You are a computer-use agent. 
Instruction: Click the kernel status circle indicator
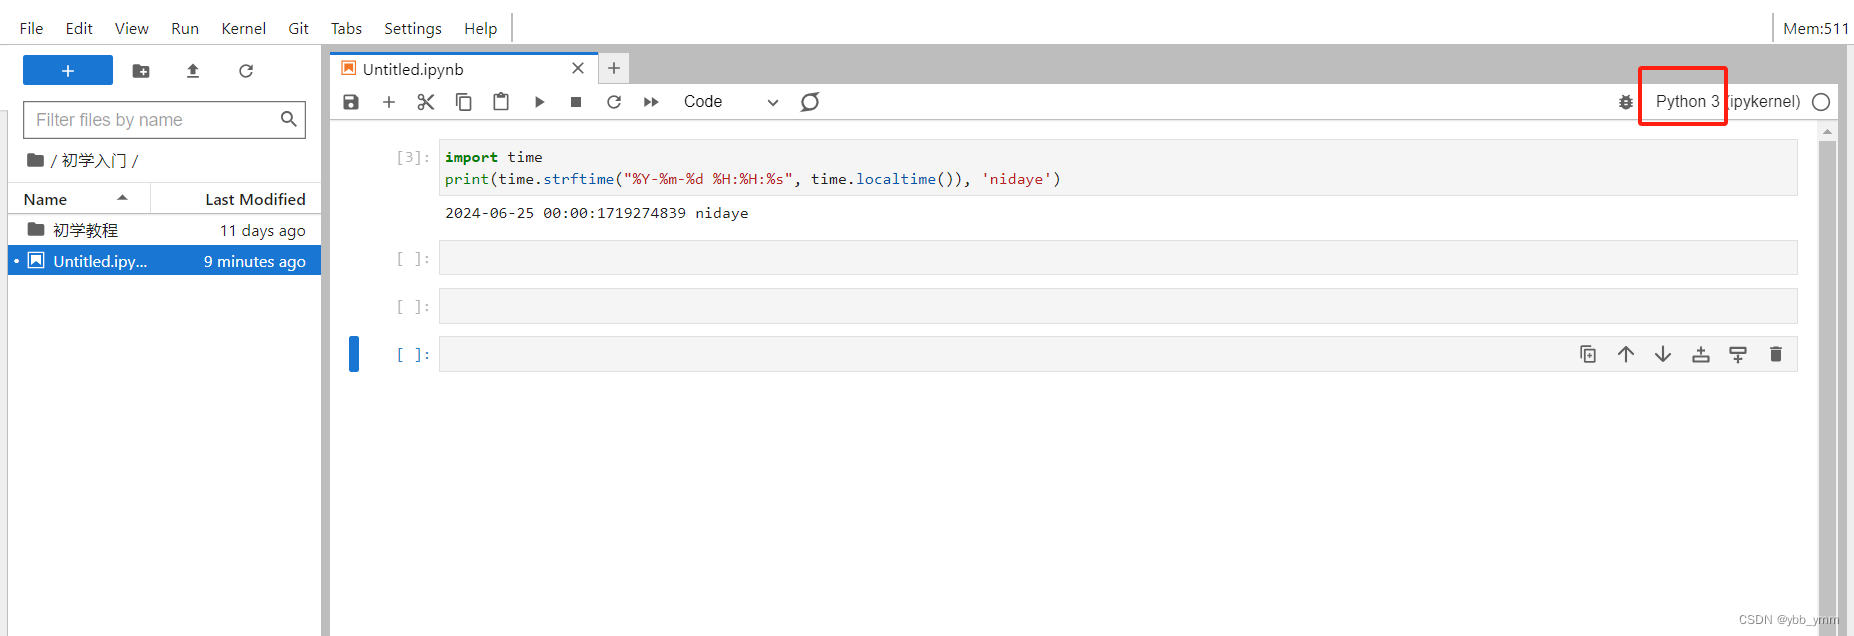tap(1821, 102)
